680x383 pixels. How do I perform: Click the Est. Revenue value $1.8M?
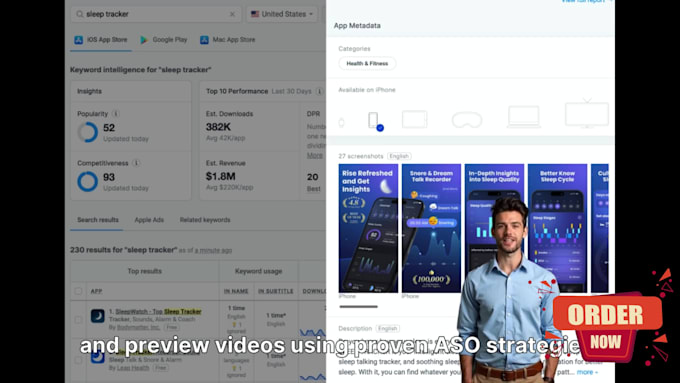220,177
